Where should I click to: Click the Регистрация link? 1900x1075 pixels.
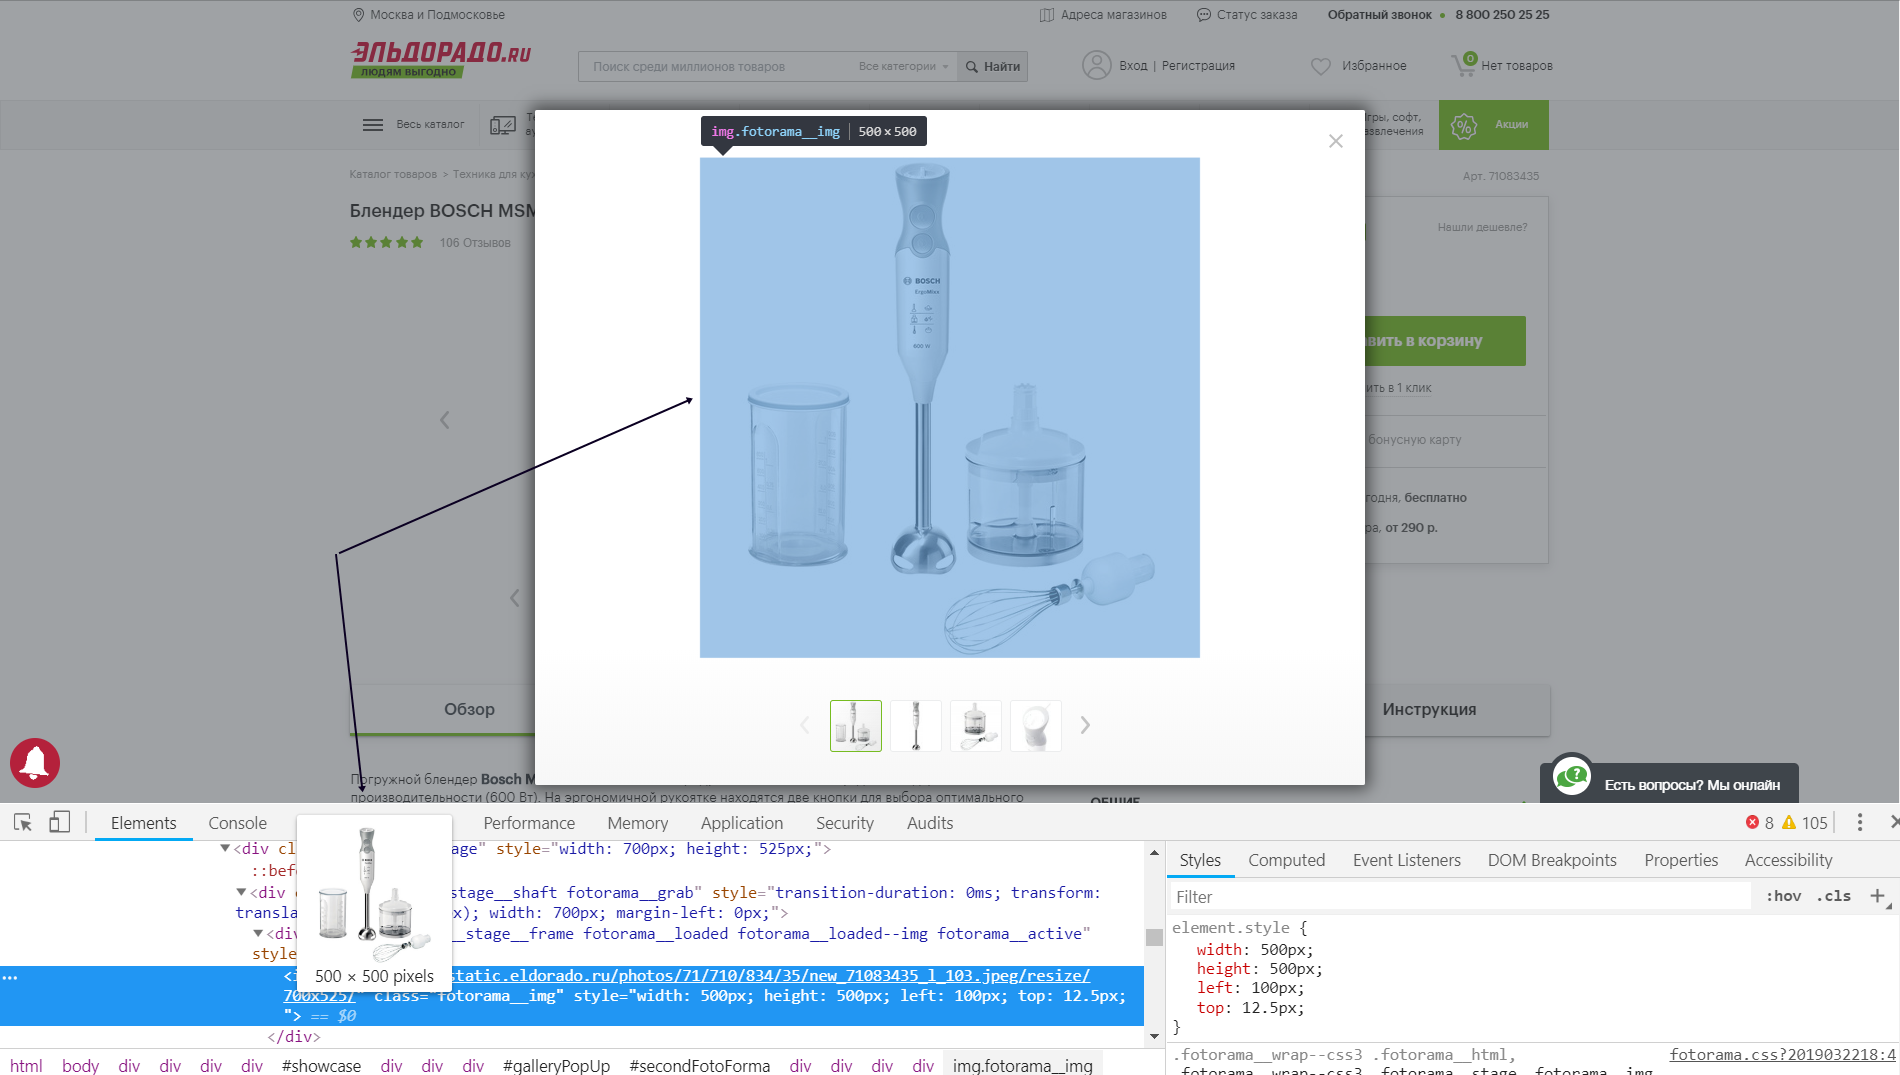[1198, 66]
